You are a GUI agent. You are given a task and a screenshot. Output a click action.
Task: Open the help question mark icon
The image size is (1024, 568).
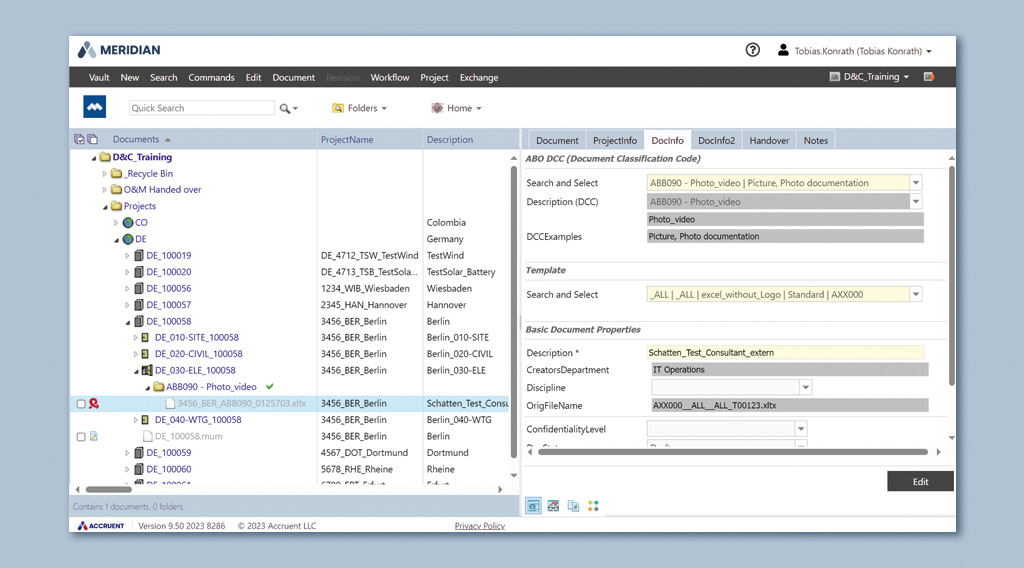[753, 50]
